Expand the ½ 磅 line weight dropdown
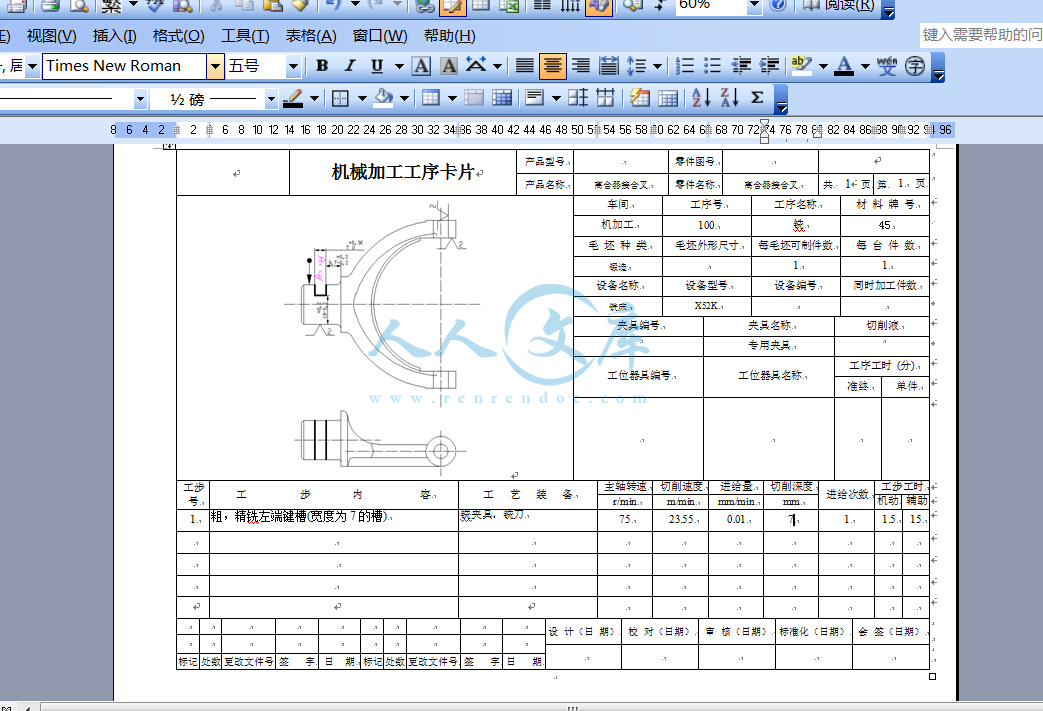 point(271,100)
